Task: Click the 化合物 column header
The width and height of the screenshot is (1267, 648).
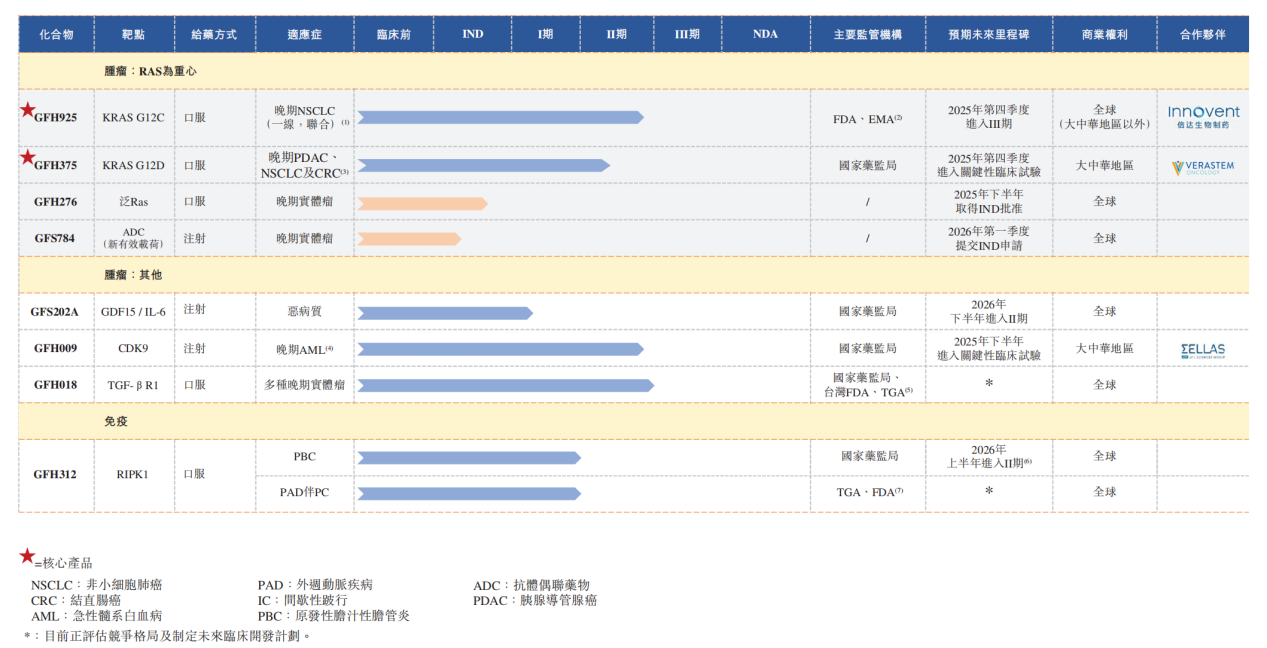Action: (56, 34)
